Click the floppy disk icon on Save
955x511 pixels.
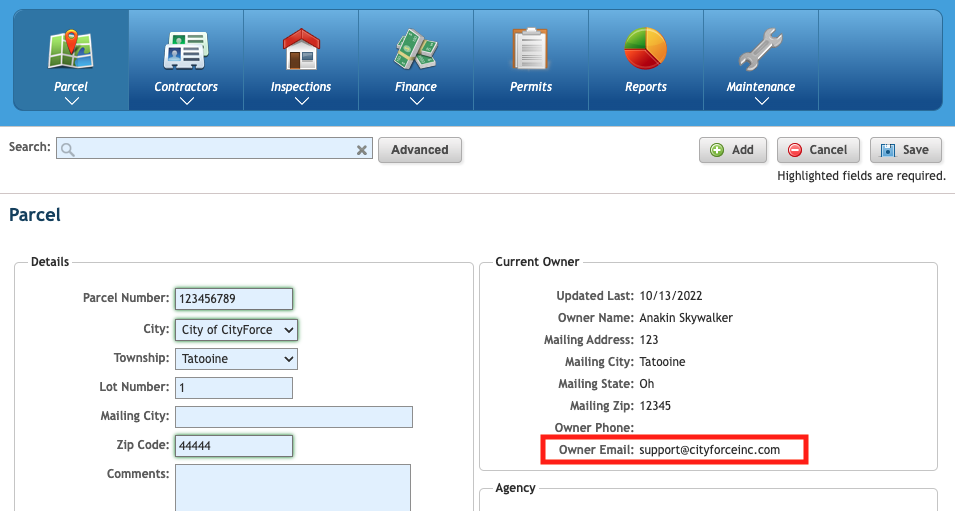tap(888, 150)
